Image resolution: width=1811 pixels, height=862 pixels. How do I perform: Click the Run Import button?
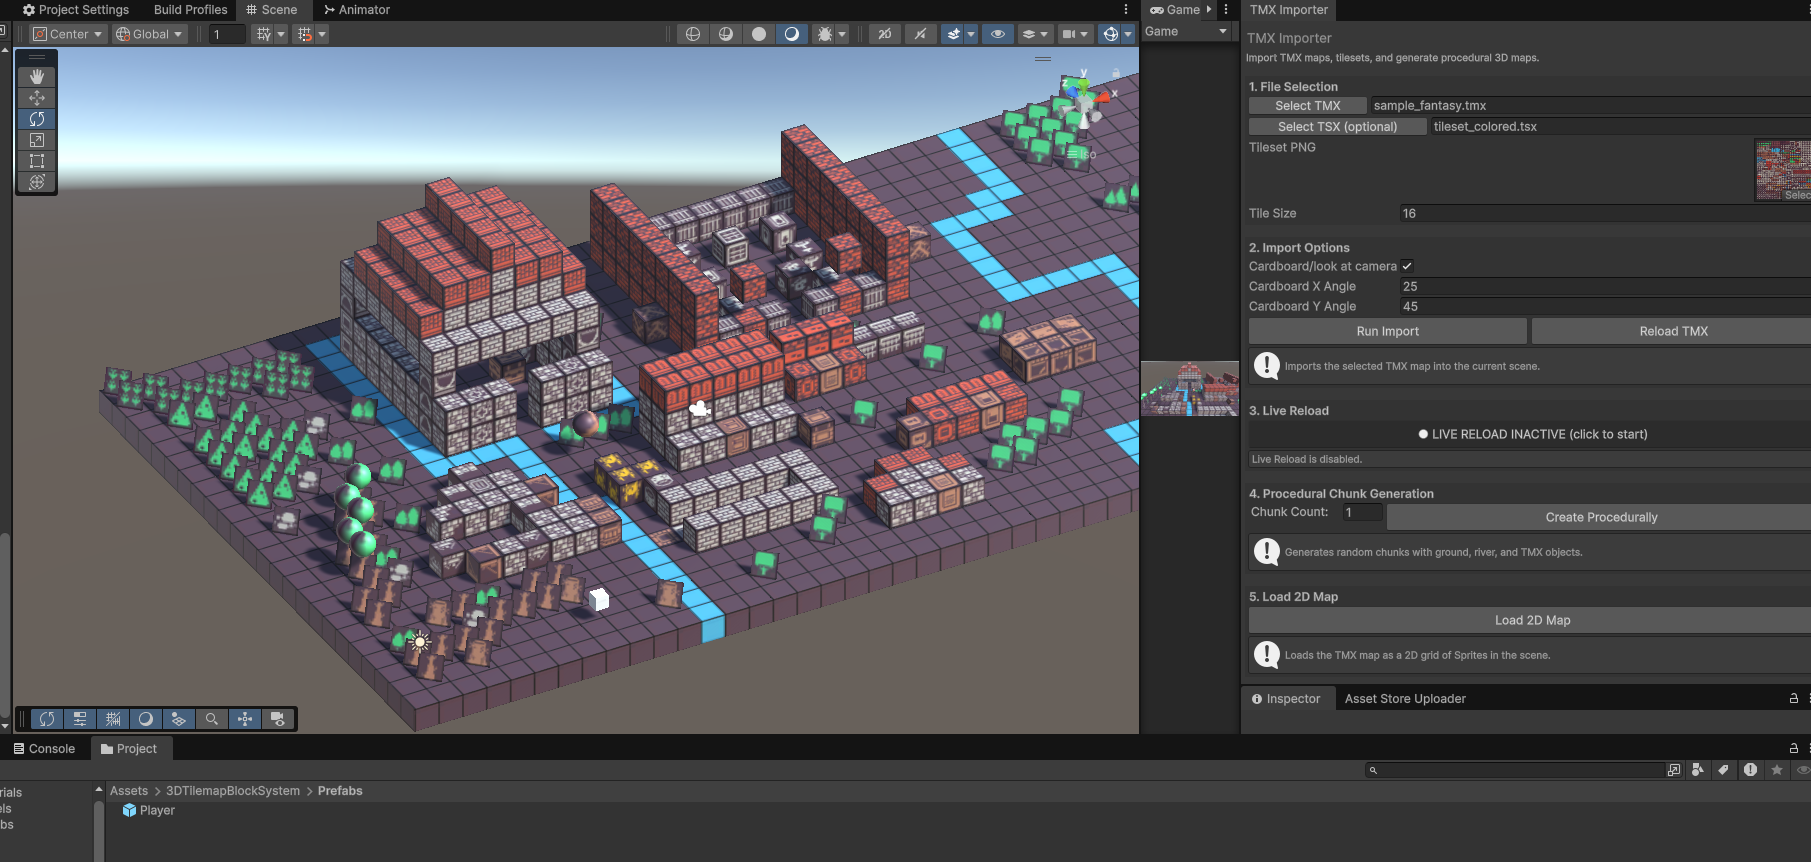pyautogui.click(x=1387, y=331)
